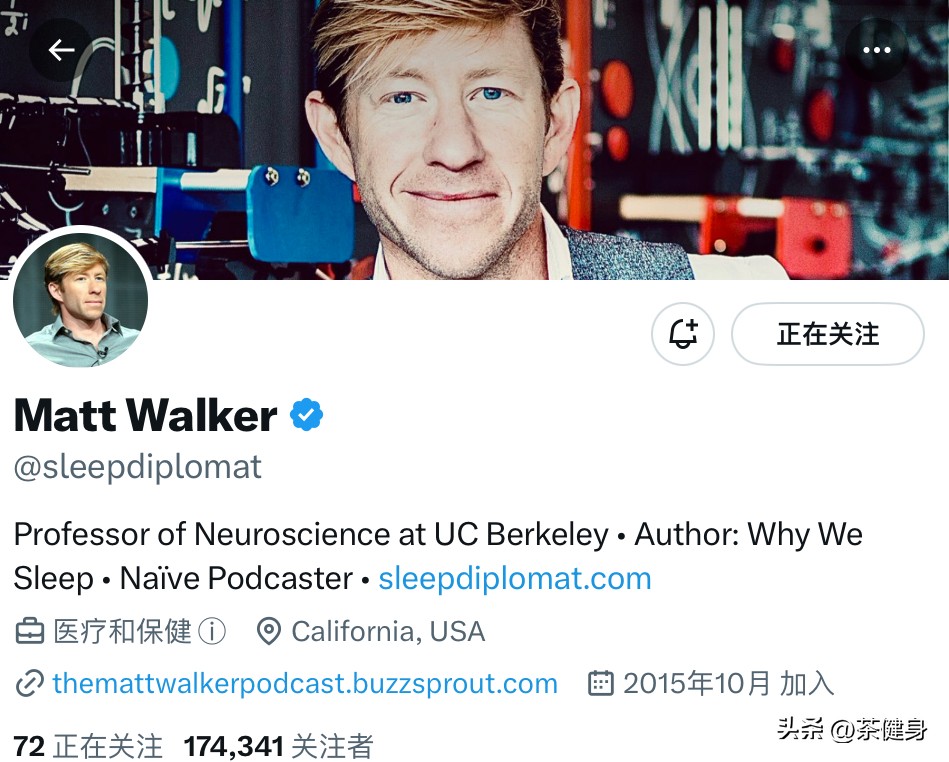
Task: Click the info icon beside 医疗和保健
Action: tap(212, 631)
